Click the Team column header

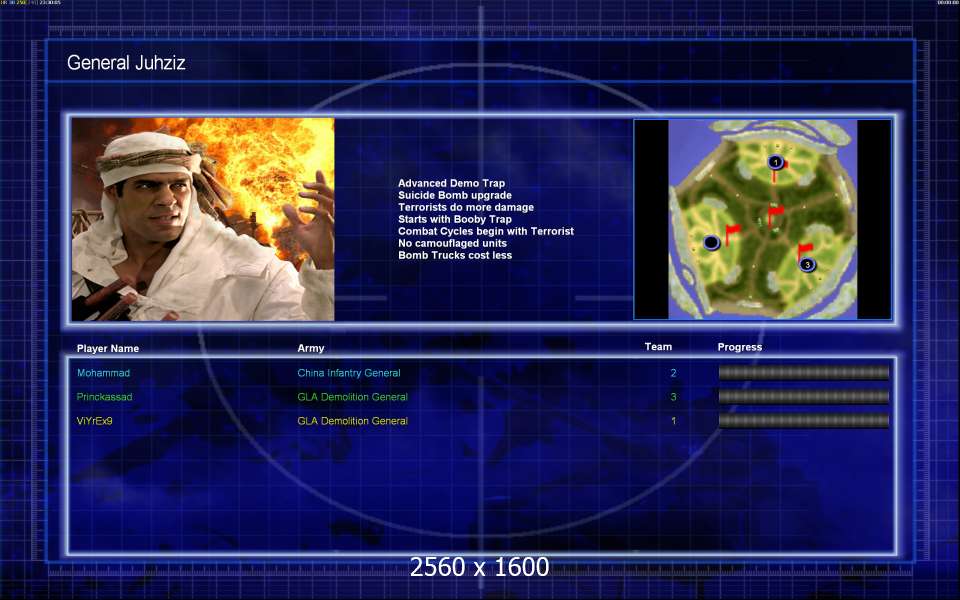[658, 347]
